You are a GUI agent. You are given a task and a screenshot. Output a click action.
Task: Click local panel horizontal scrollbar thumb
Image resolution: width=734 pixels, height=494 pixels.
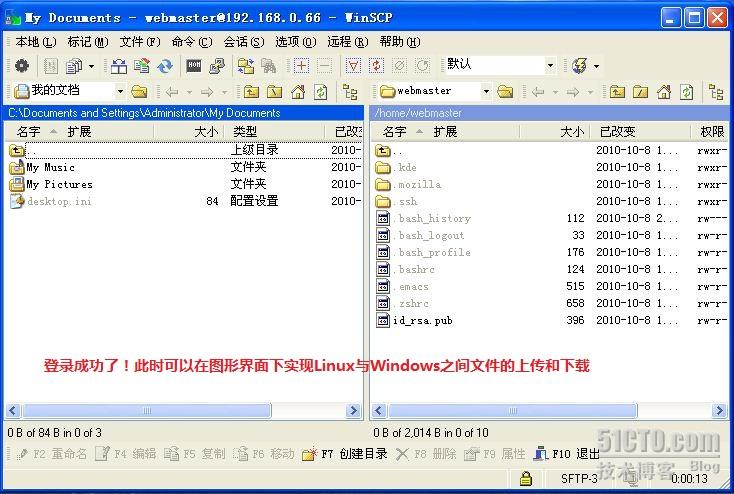[x=147, y=411]
